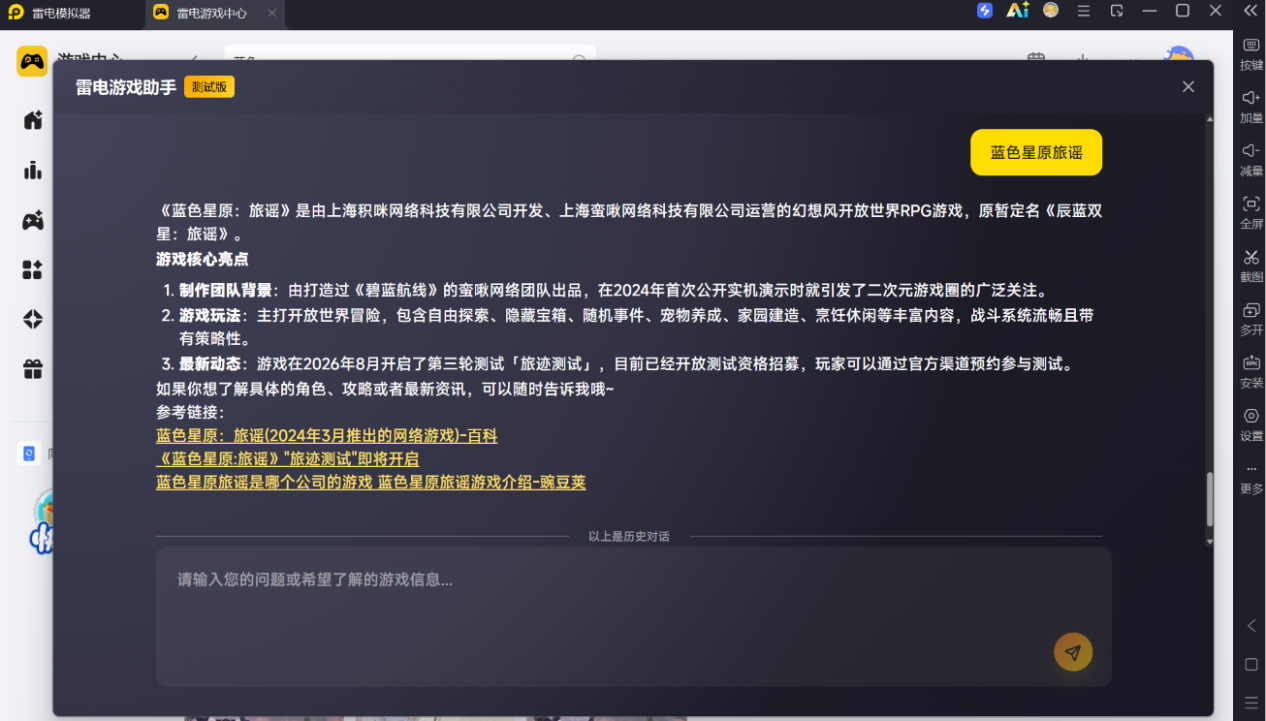The width and height of the screenshot is (1266, 721).
Task: Open the apps grid icon in left sidebar
Action: tap(33, 270)
